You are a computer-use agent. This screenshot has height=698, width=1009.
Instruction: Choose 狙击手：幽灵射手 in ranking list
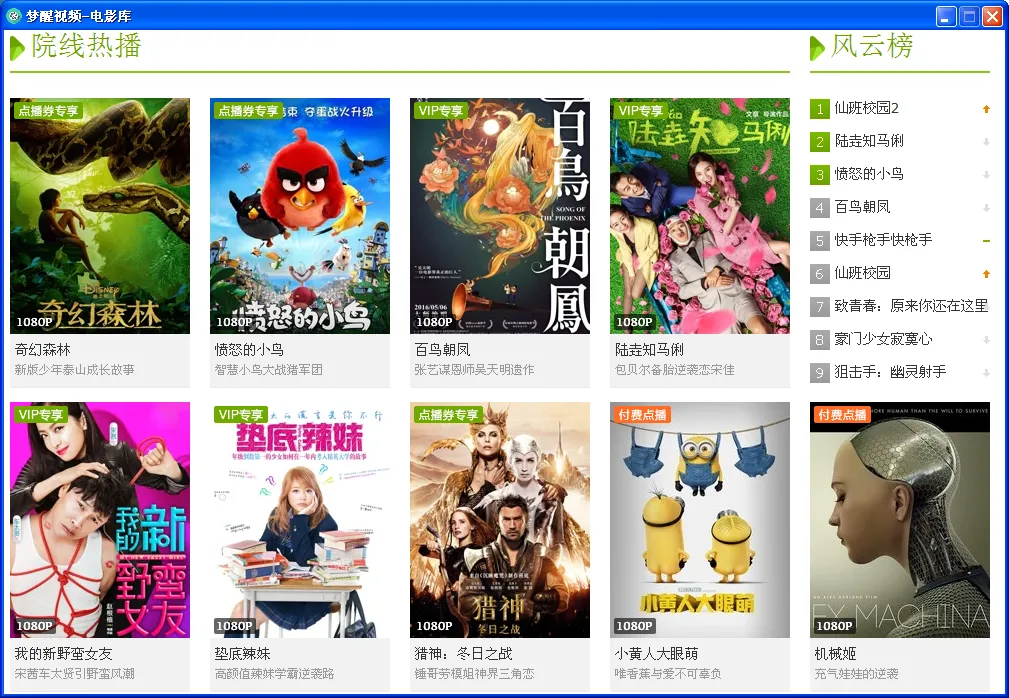[x=890, y=372]
